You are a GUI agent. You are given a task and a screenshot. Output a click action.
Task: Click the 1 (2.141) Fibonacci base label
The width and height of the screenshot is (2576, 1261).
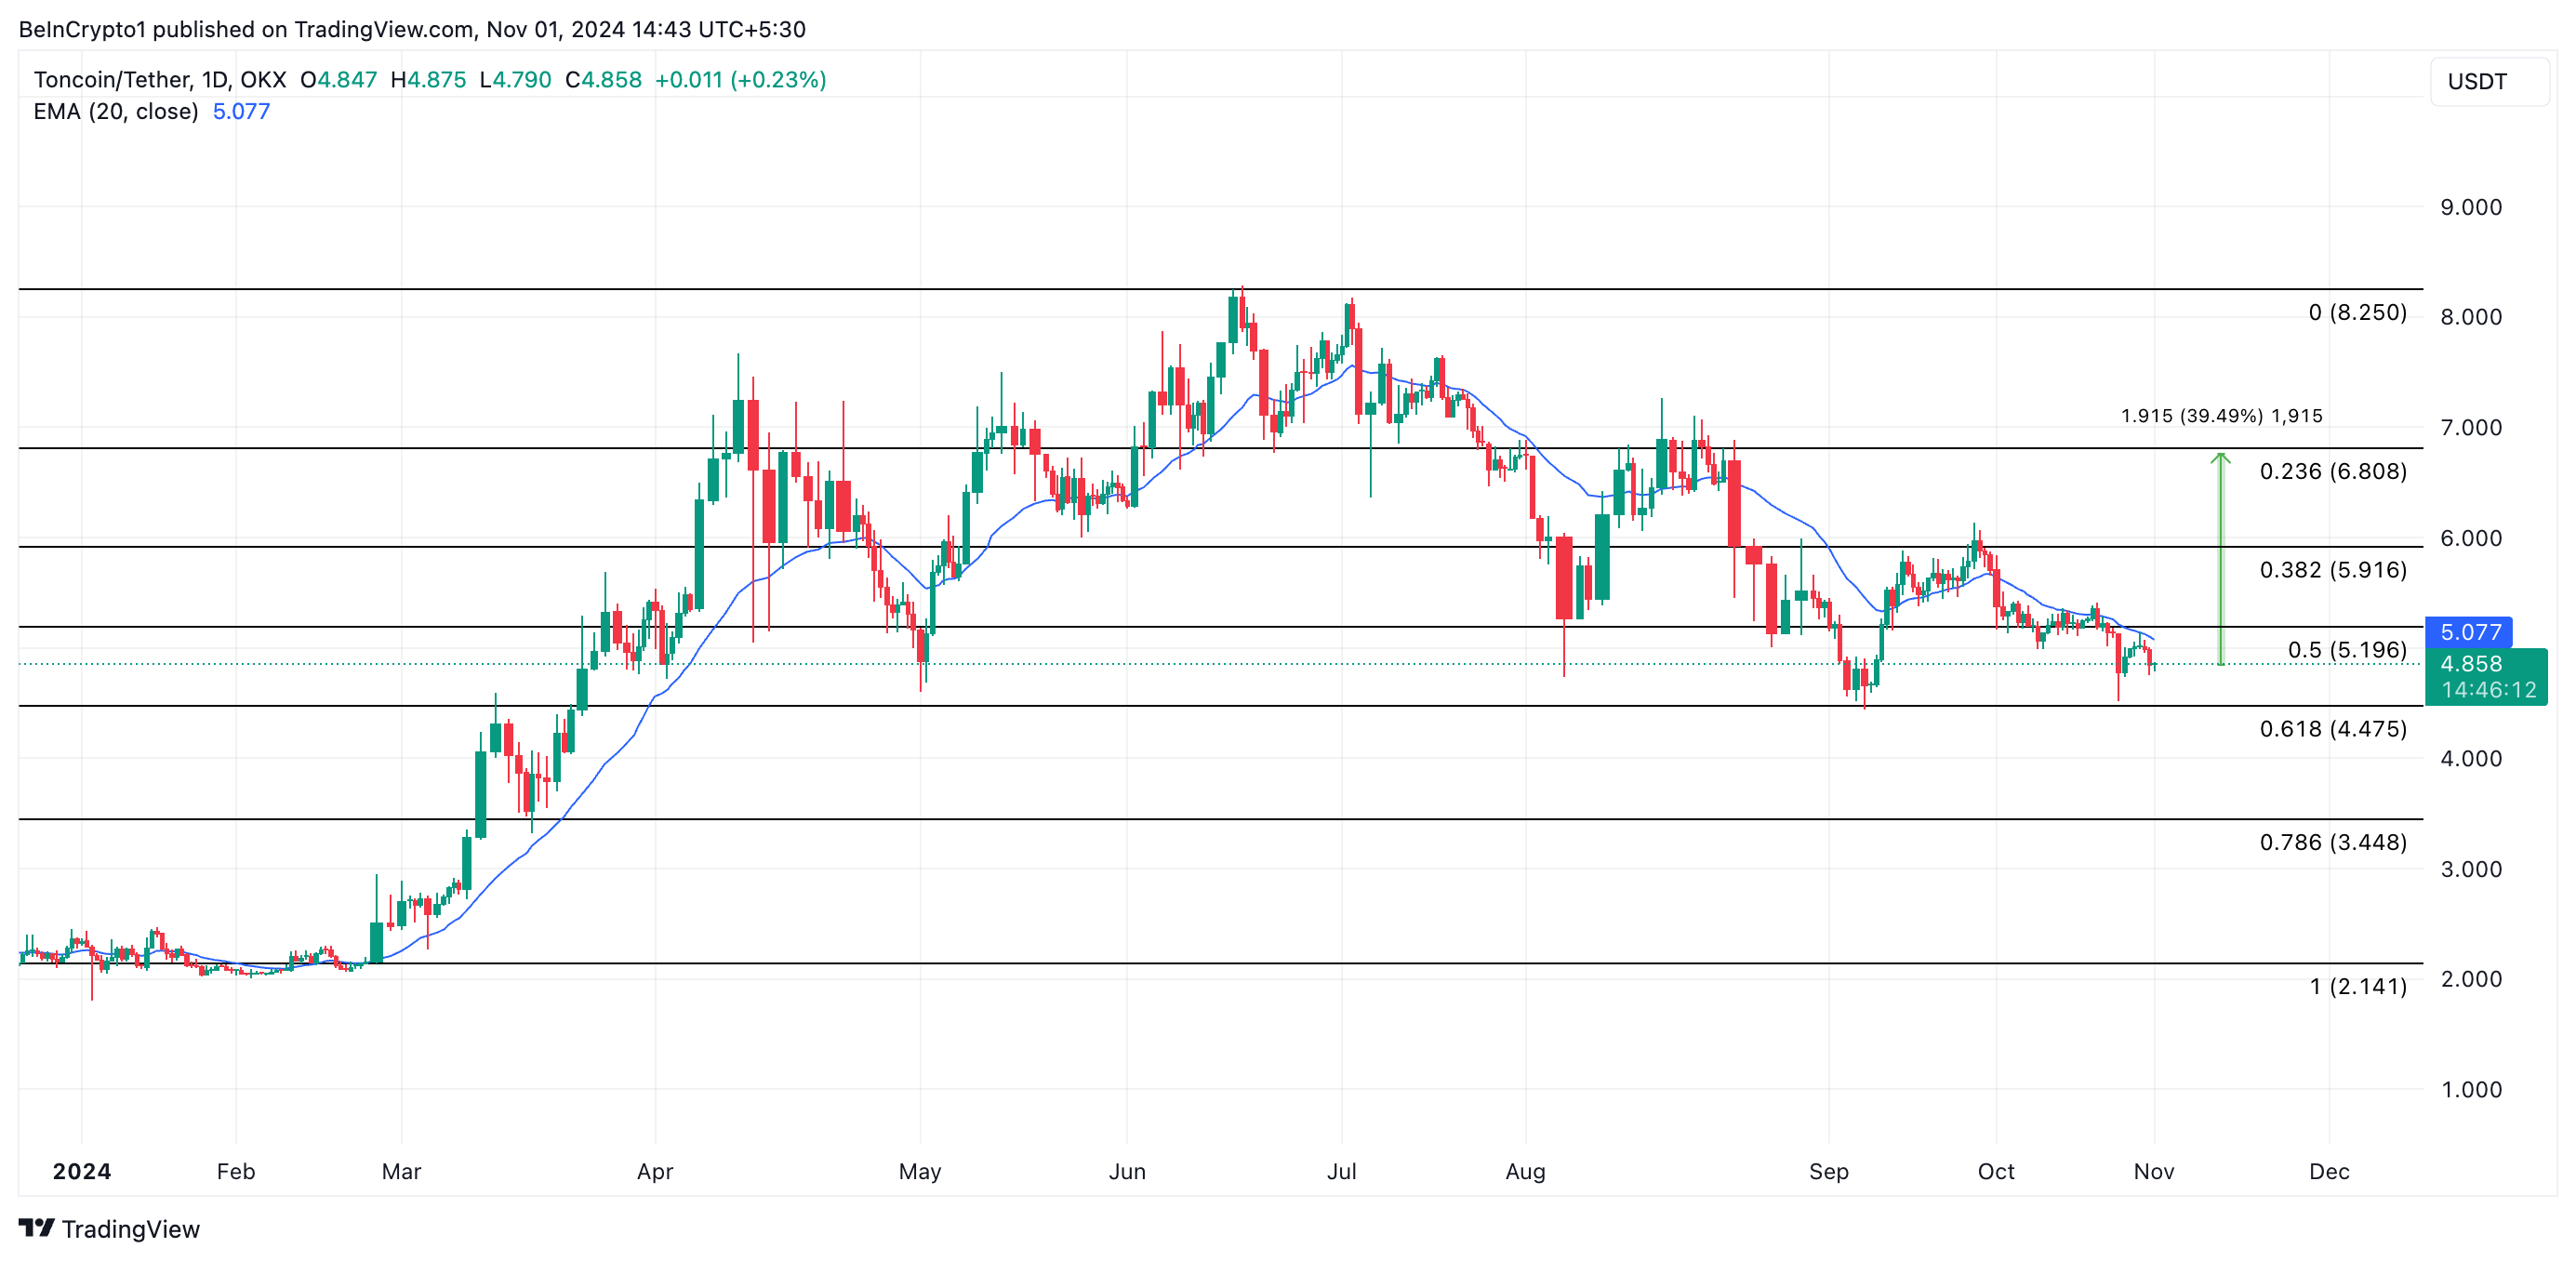(2357, 986)
